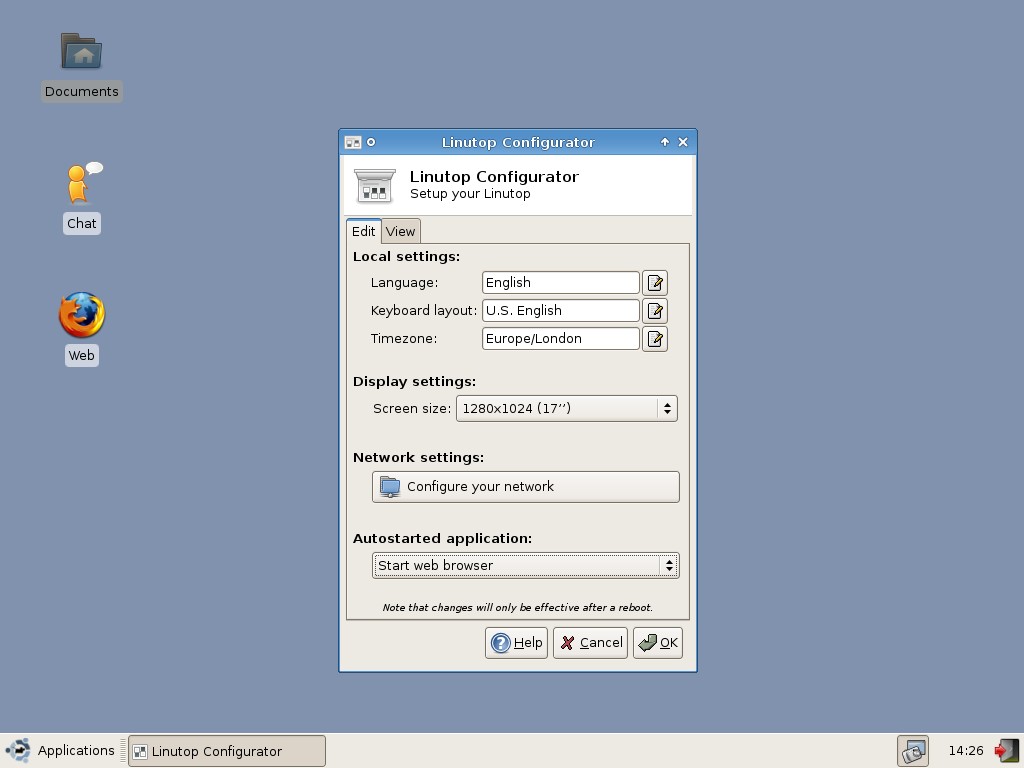1024x768 pixels.
Task: Open the Screen size dropdown
Action: (567, 409)
